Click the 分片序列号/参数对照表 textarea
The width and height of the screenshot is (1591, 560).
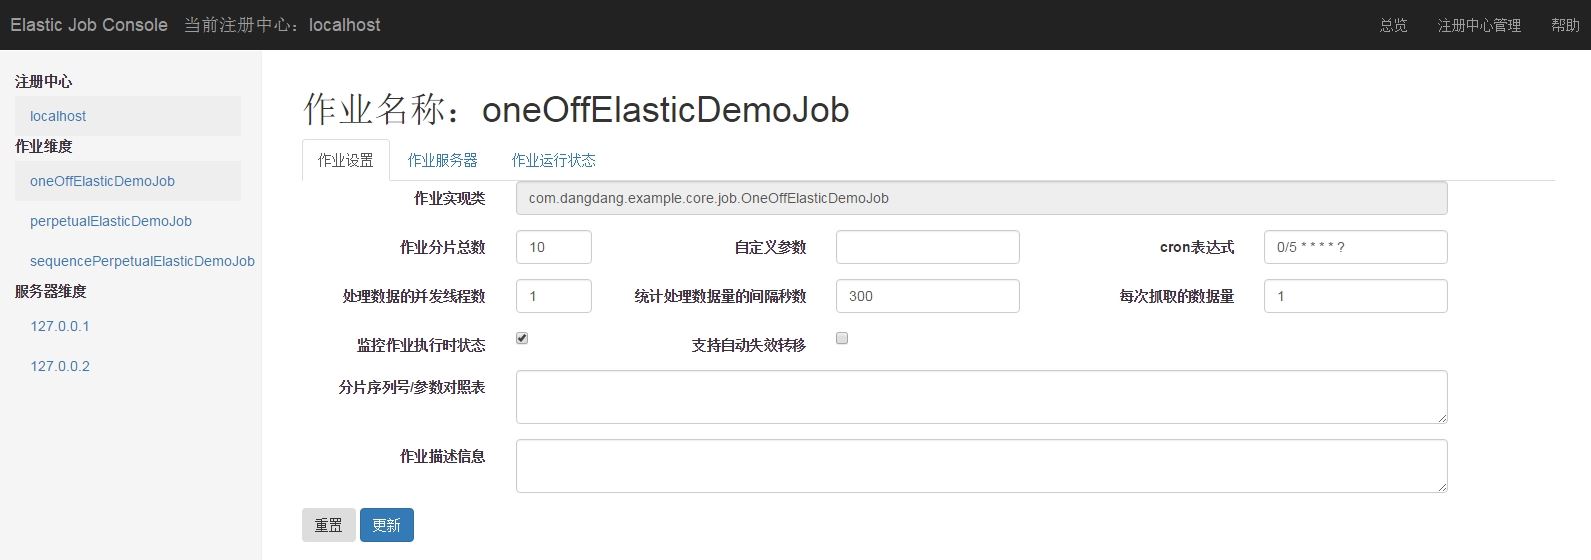click(981, 397)
